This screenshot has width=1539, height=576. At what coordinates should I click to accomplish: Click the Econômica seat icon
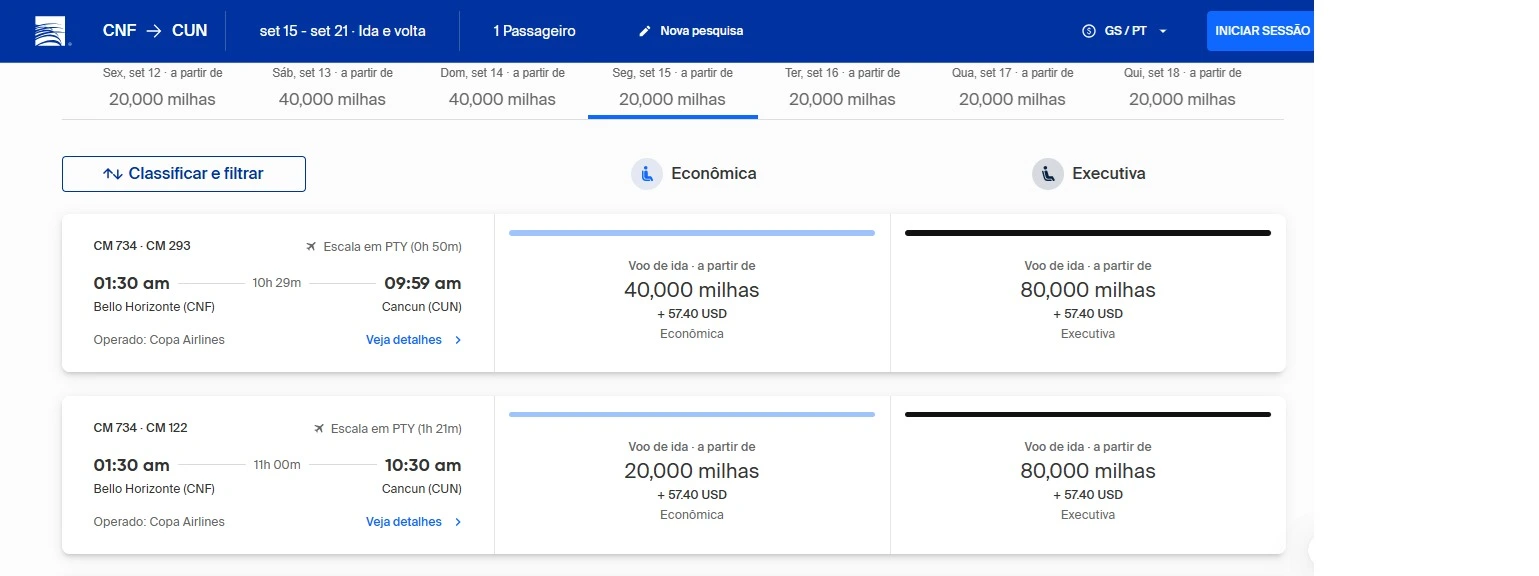coord(647,174)
